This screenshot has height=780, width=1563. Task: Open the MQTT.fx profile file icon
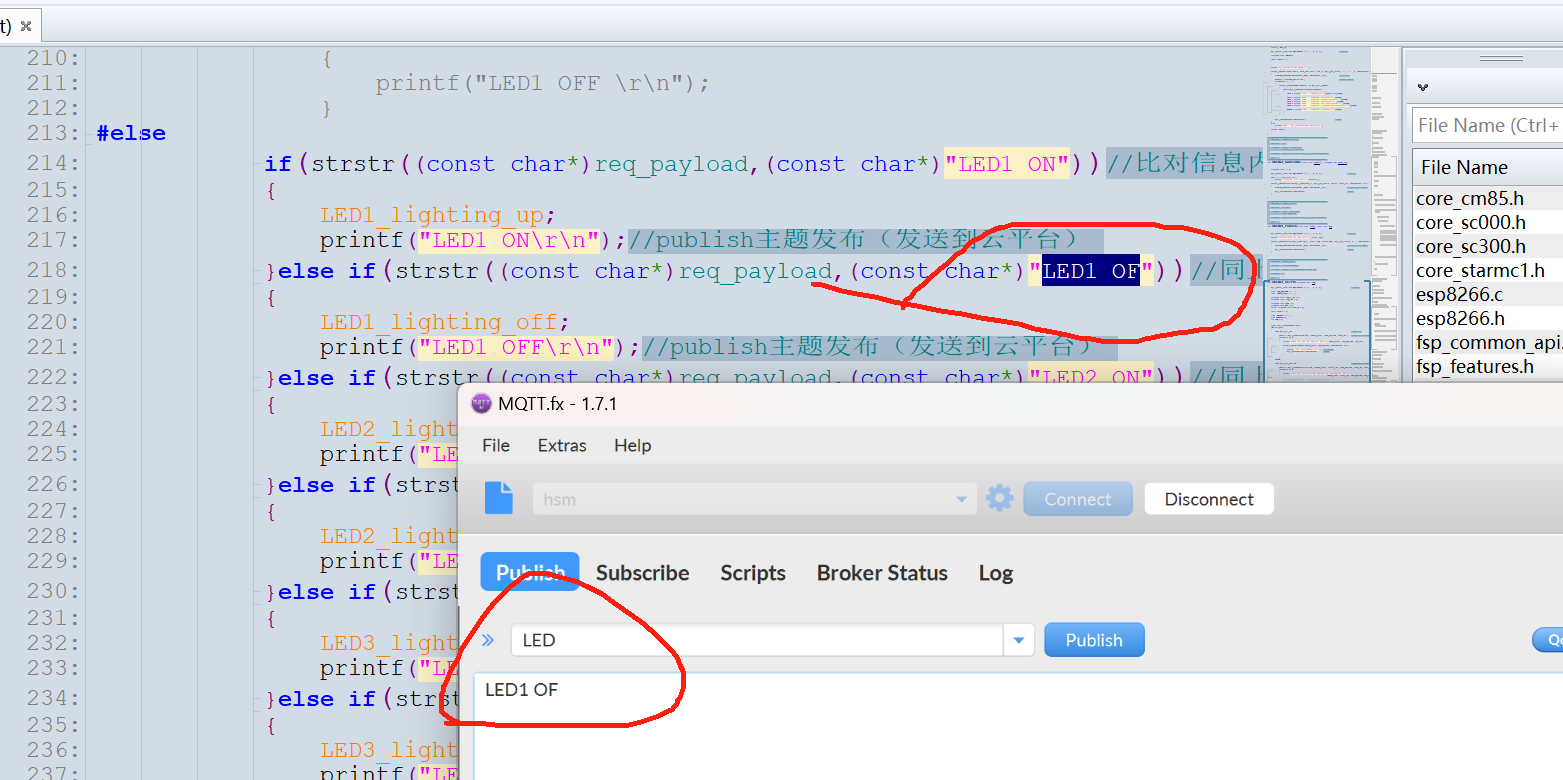point(499,498)
